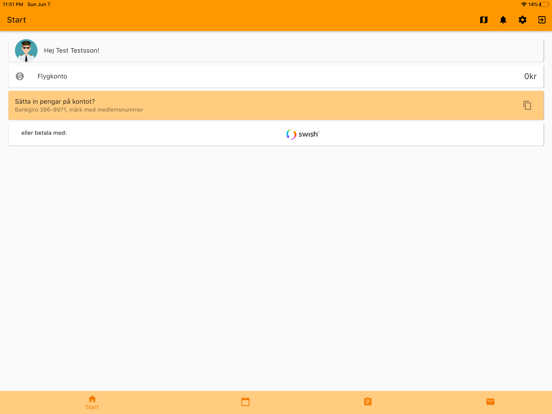Pay with Swish
Image resolution: width=552 pixels, height=414 pixels.
click(x=302, y=134)
